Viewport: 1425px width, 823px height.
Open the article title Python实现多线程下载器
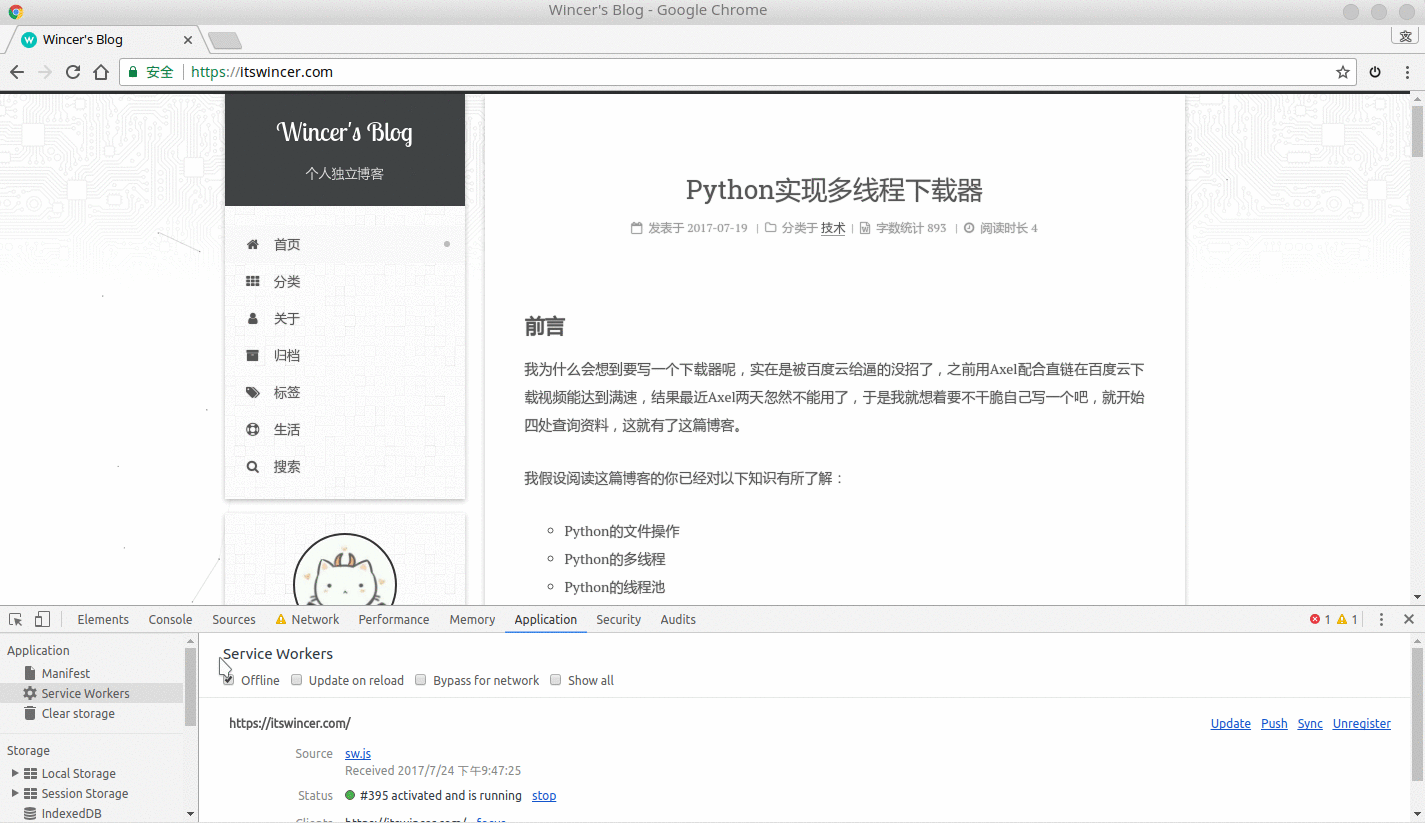[x=835, y=190]
